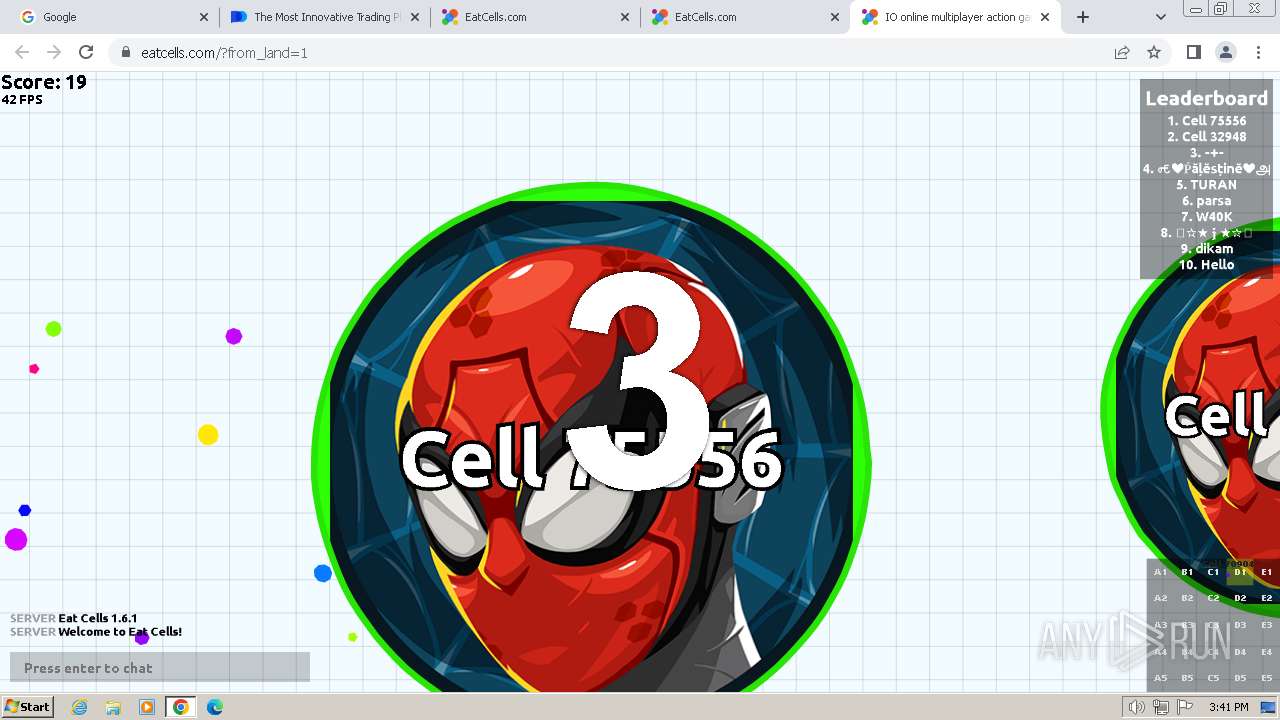This screenshot has width=1280, height=720.
Task: Click leaderboard entry TURAN
Action: pyautogui.click(x=1206, y=185)
